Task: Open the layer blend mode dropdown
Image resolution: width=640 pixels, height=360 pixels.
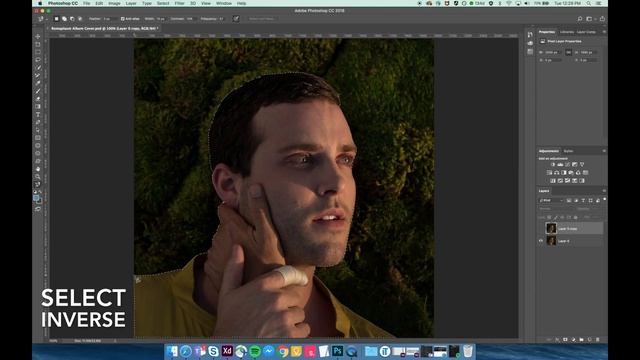Action: (x=555, y=209)
